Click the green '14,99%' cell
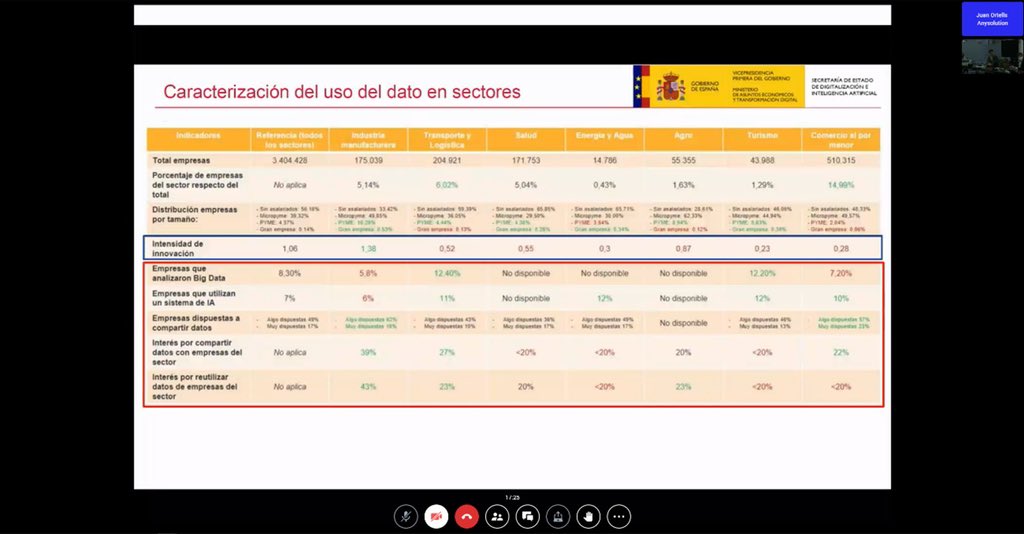This screenshot has width=1024, height=534. click(x=840, y=185)
